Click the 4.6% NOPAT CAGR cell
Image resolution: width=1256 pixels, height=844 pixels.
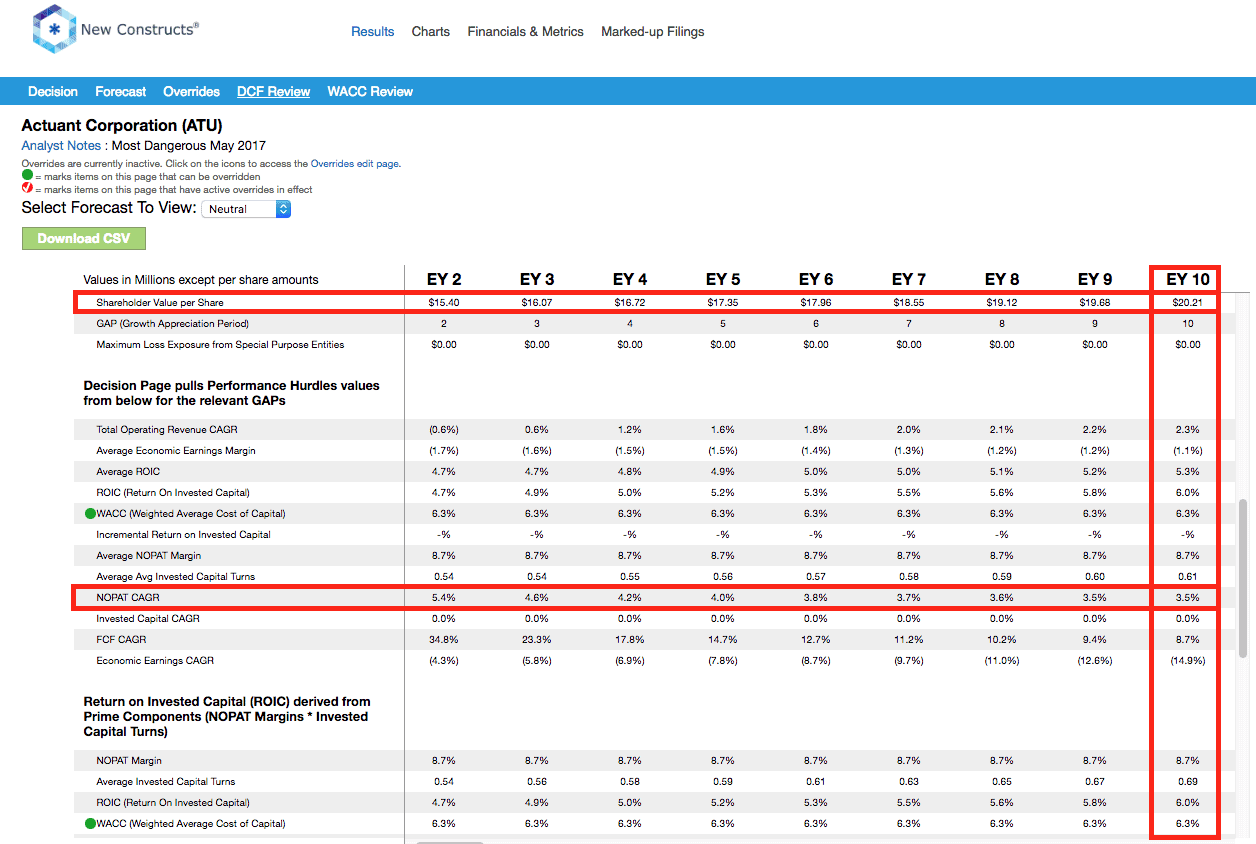pyautogui.click(x=537, y=598)
